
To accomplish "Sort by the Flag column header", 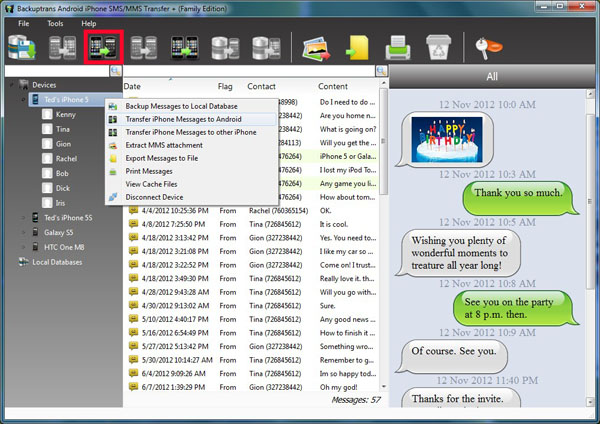I will tap(225, 86).
